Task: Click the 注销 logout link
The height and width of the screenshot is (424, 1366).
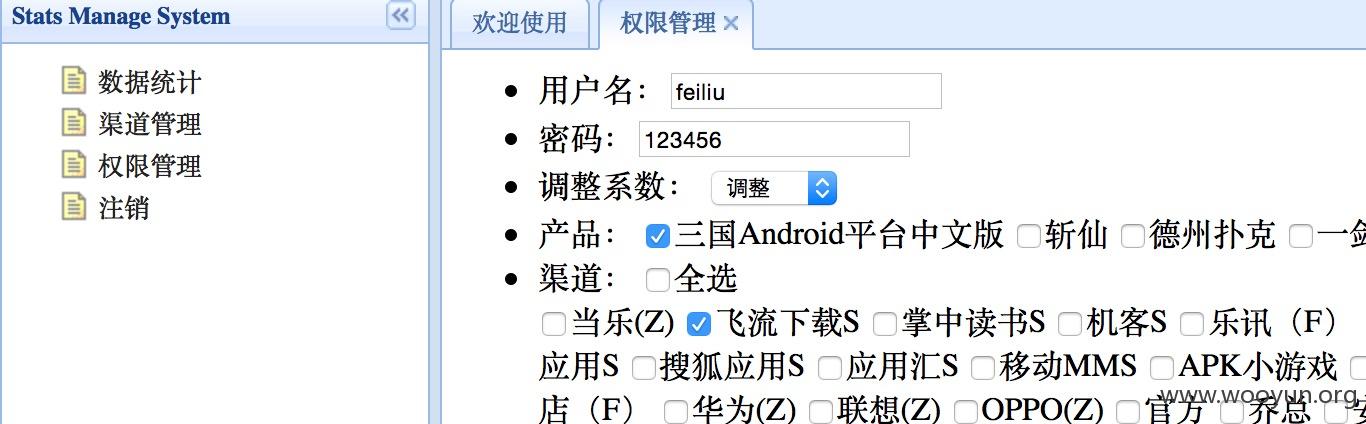Action: [124, 207]
